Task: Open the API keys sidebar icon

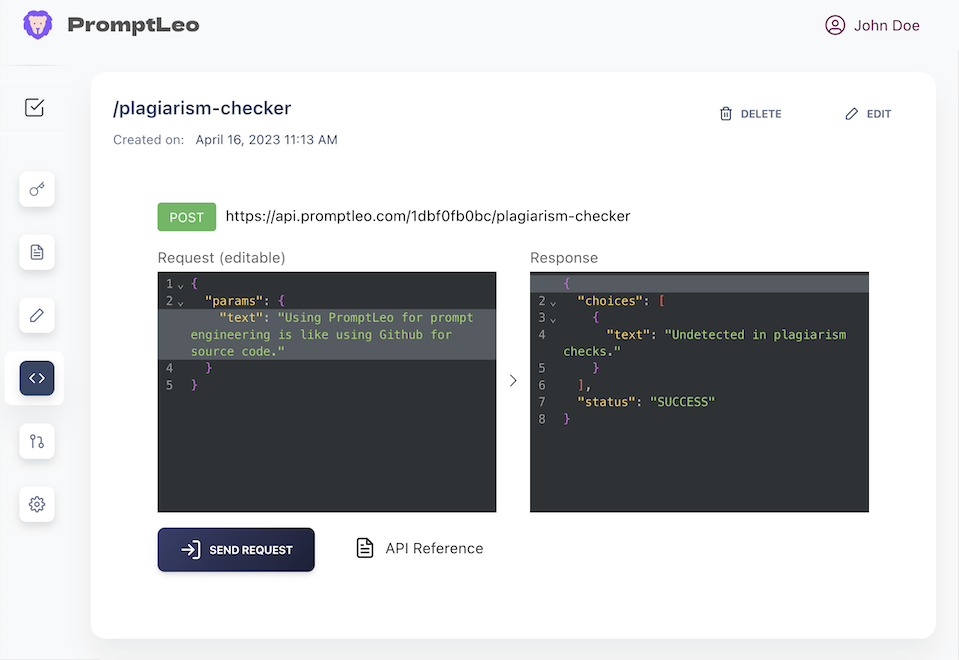Action: point(37,189)
